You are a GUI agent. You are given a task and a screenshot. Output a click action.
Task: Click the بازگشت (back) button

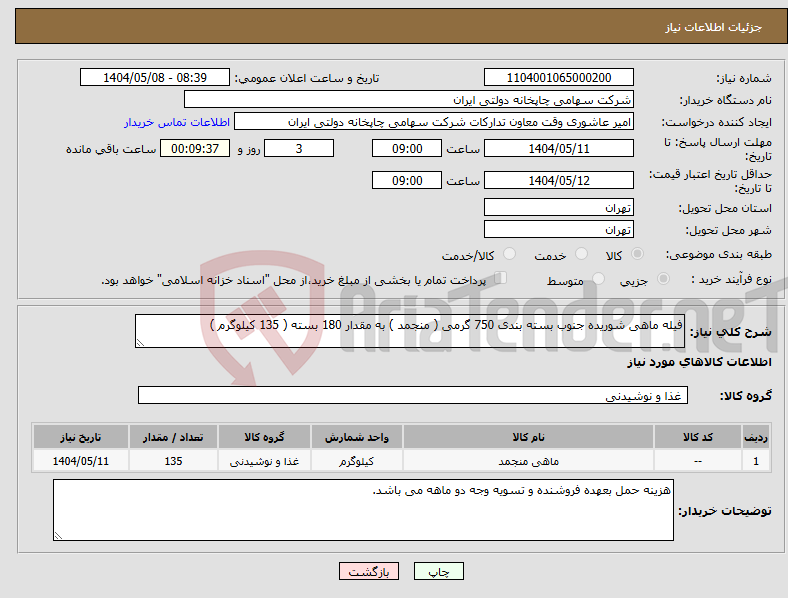point(369,571)
